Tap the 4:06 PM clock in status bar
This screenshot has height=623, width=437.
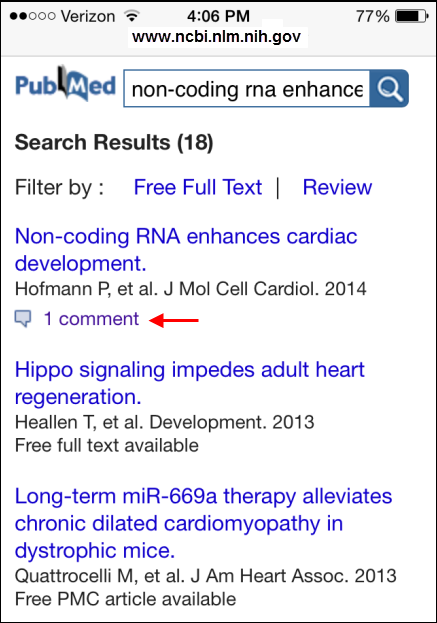(218, 16)
